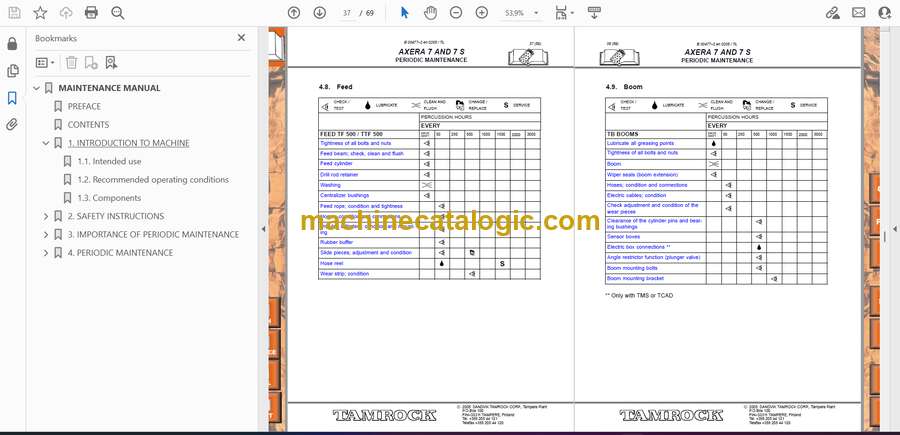
Task: Select the MAINTENANCE MANUAL bookmark
Action: (x=109, y=88)
